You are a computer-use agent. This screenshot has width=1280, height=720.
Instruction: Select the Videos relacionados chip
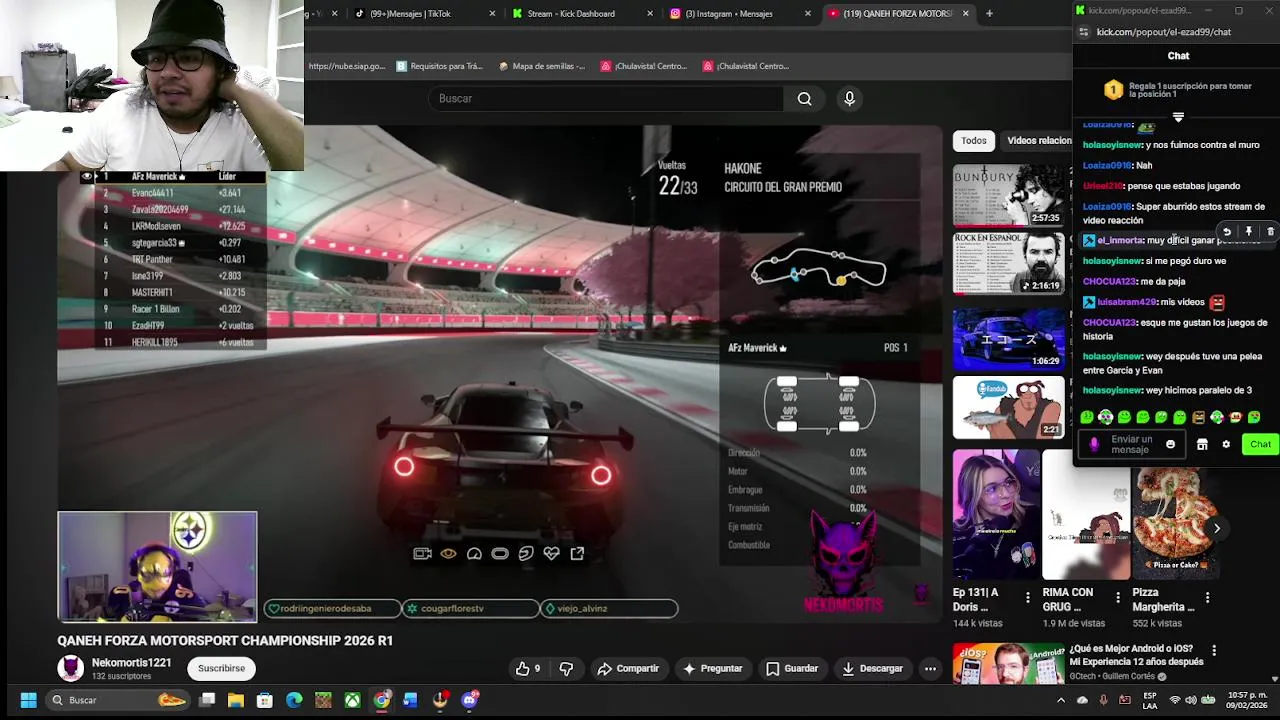pos(1038,141)
